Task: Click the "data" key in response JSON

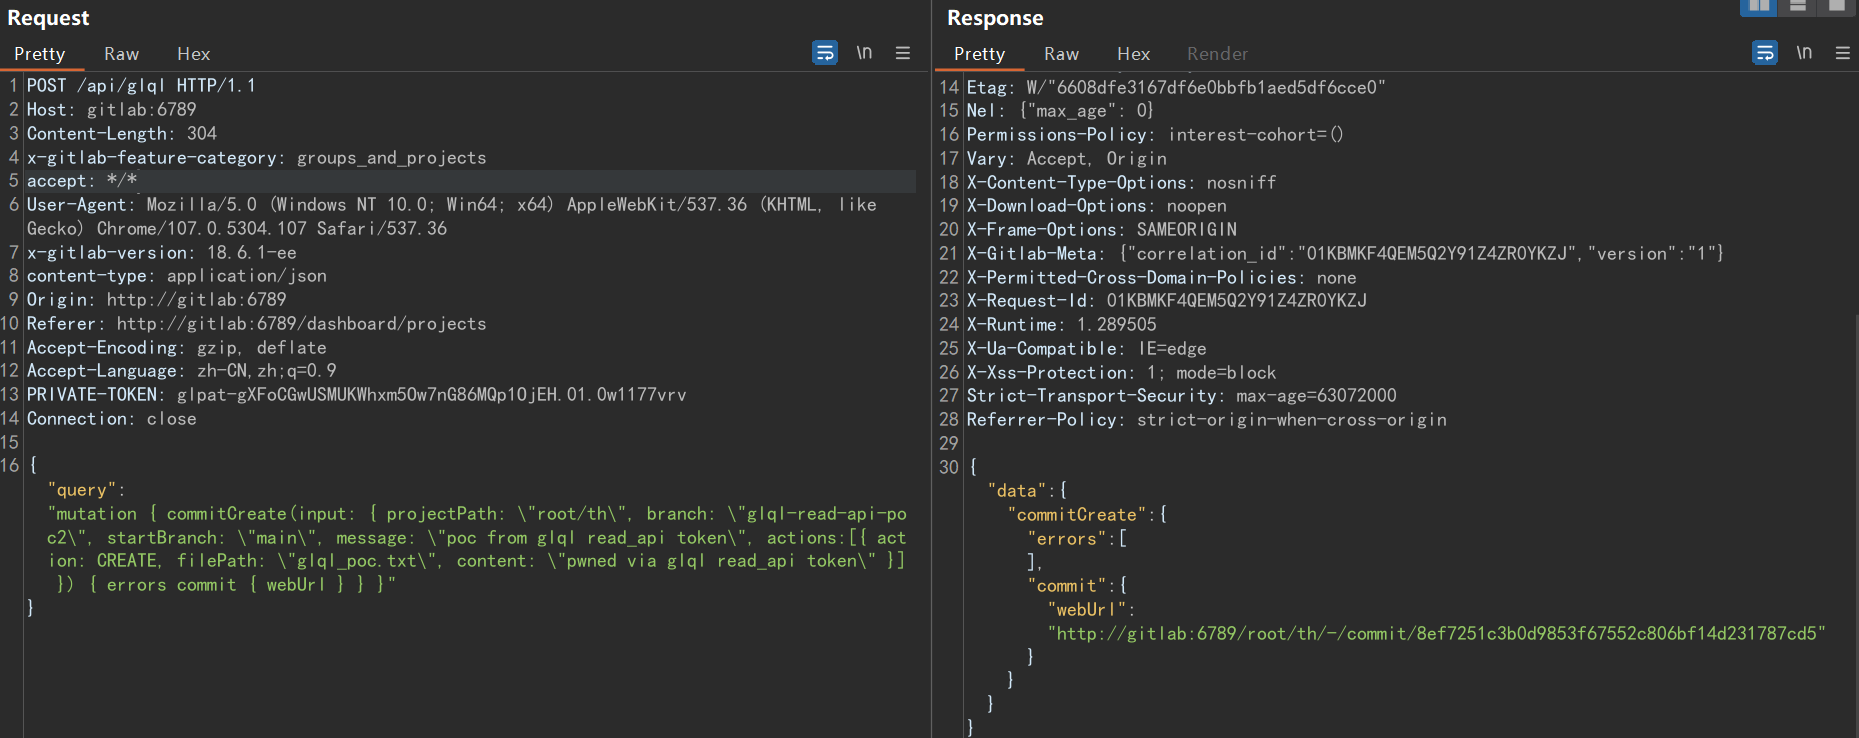Action: click(1016, 491)
